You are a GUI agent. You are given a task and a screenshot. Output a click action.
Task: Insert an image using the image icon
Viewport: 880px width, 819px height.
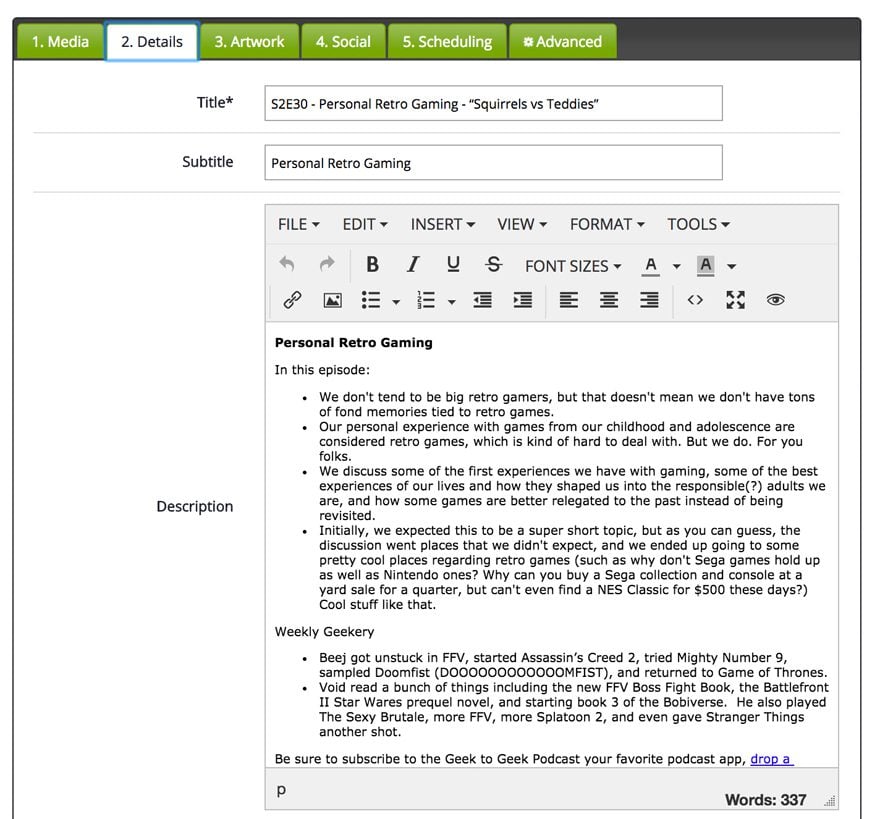coord(332,300)
